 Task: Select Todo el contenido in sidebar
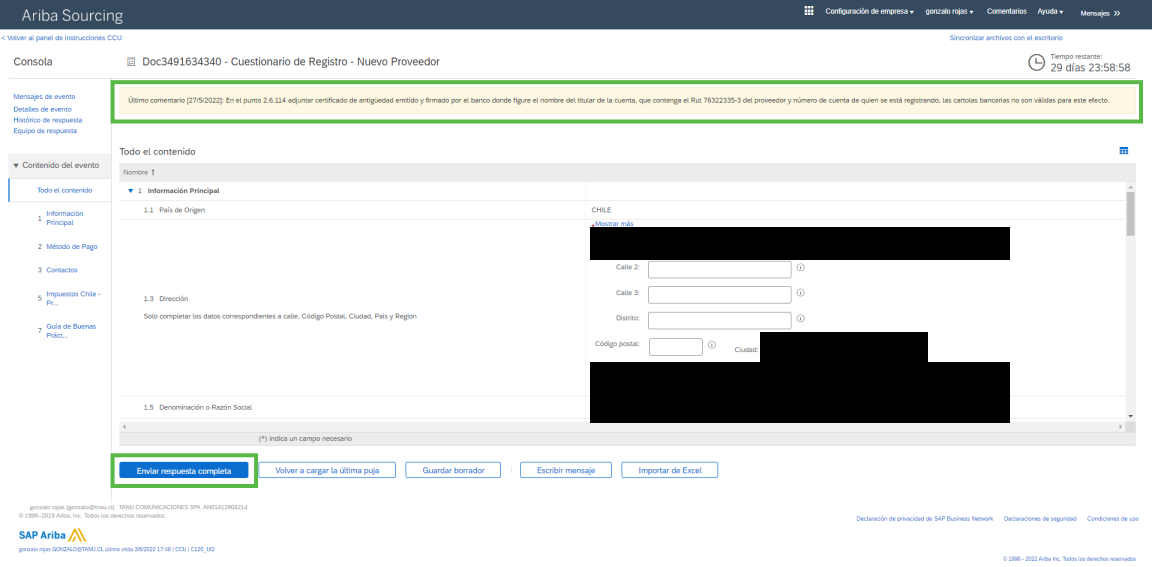pyautogui.click(x=65, y=190)
